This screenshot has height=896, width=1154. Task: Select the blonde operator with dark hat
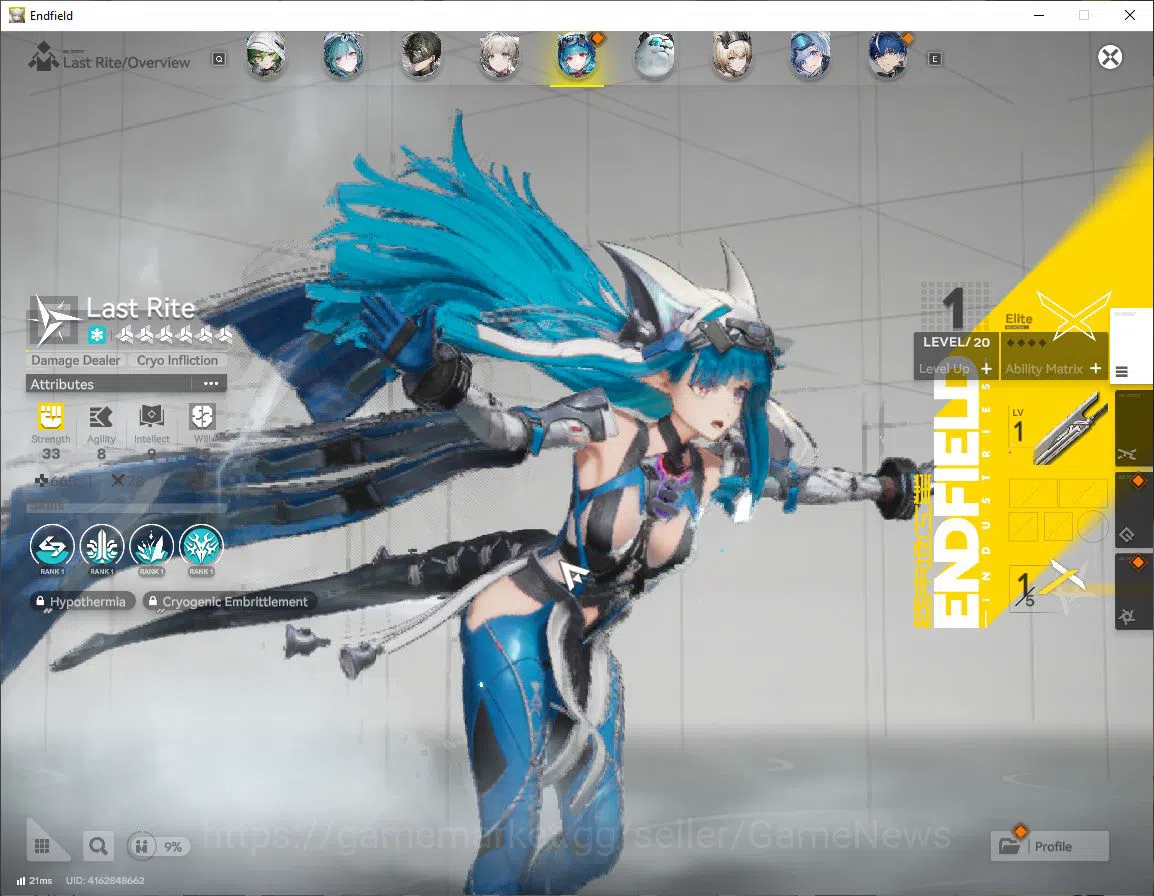tap(732, 55)
